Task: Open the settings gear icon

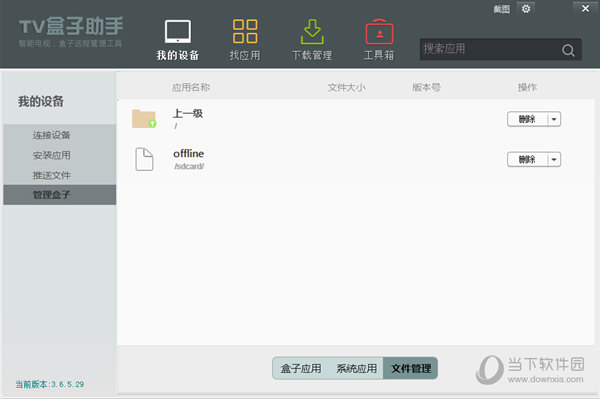Action: coord(526,8)
